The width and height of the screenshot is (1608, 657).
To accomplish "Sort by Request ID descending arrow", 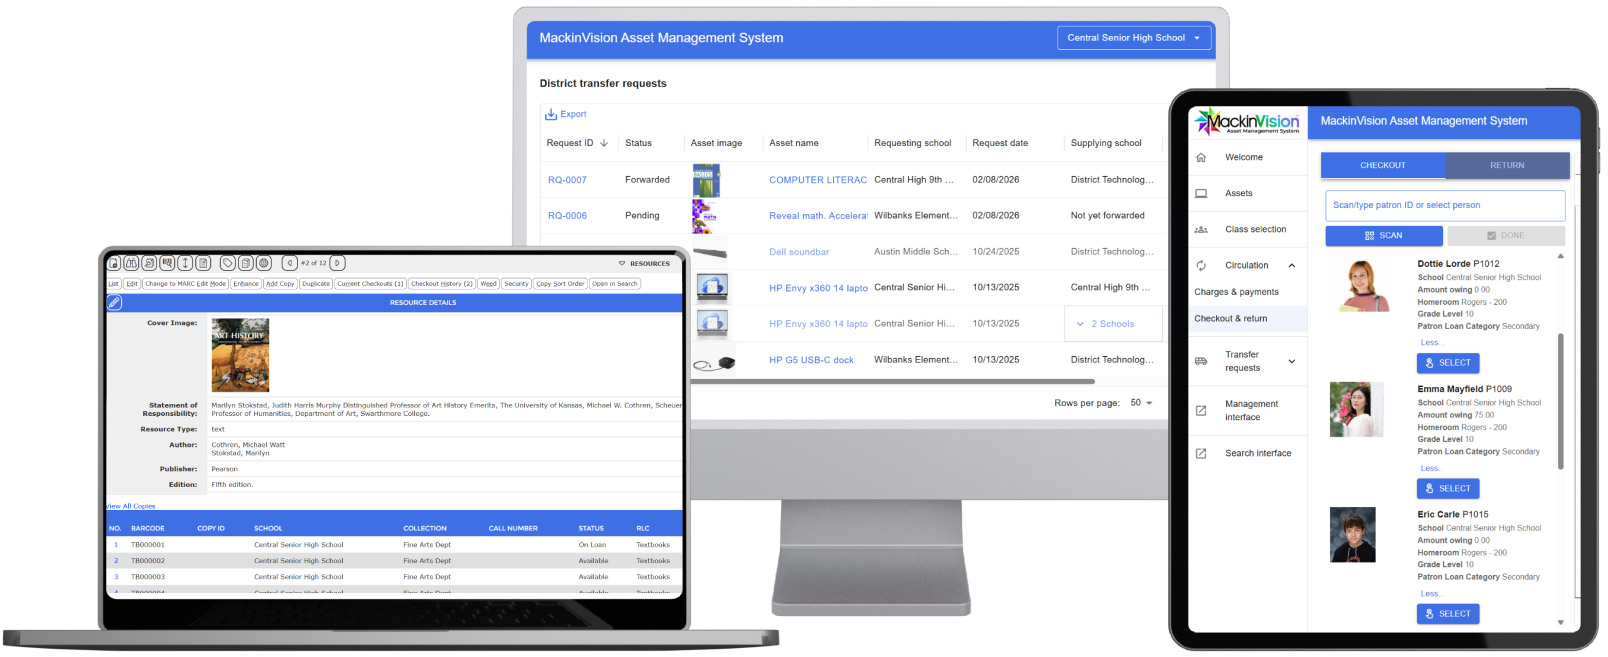I will click(604, 143).
